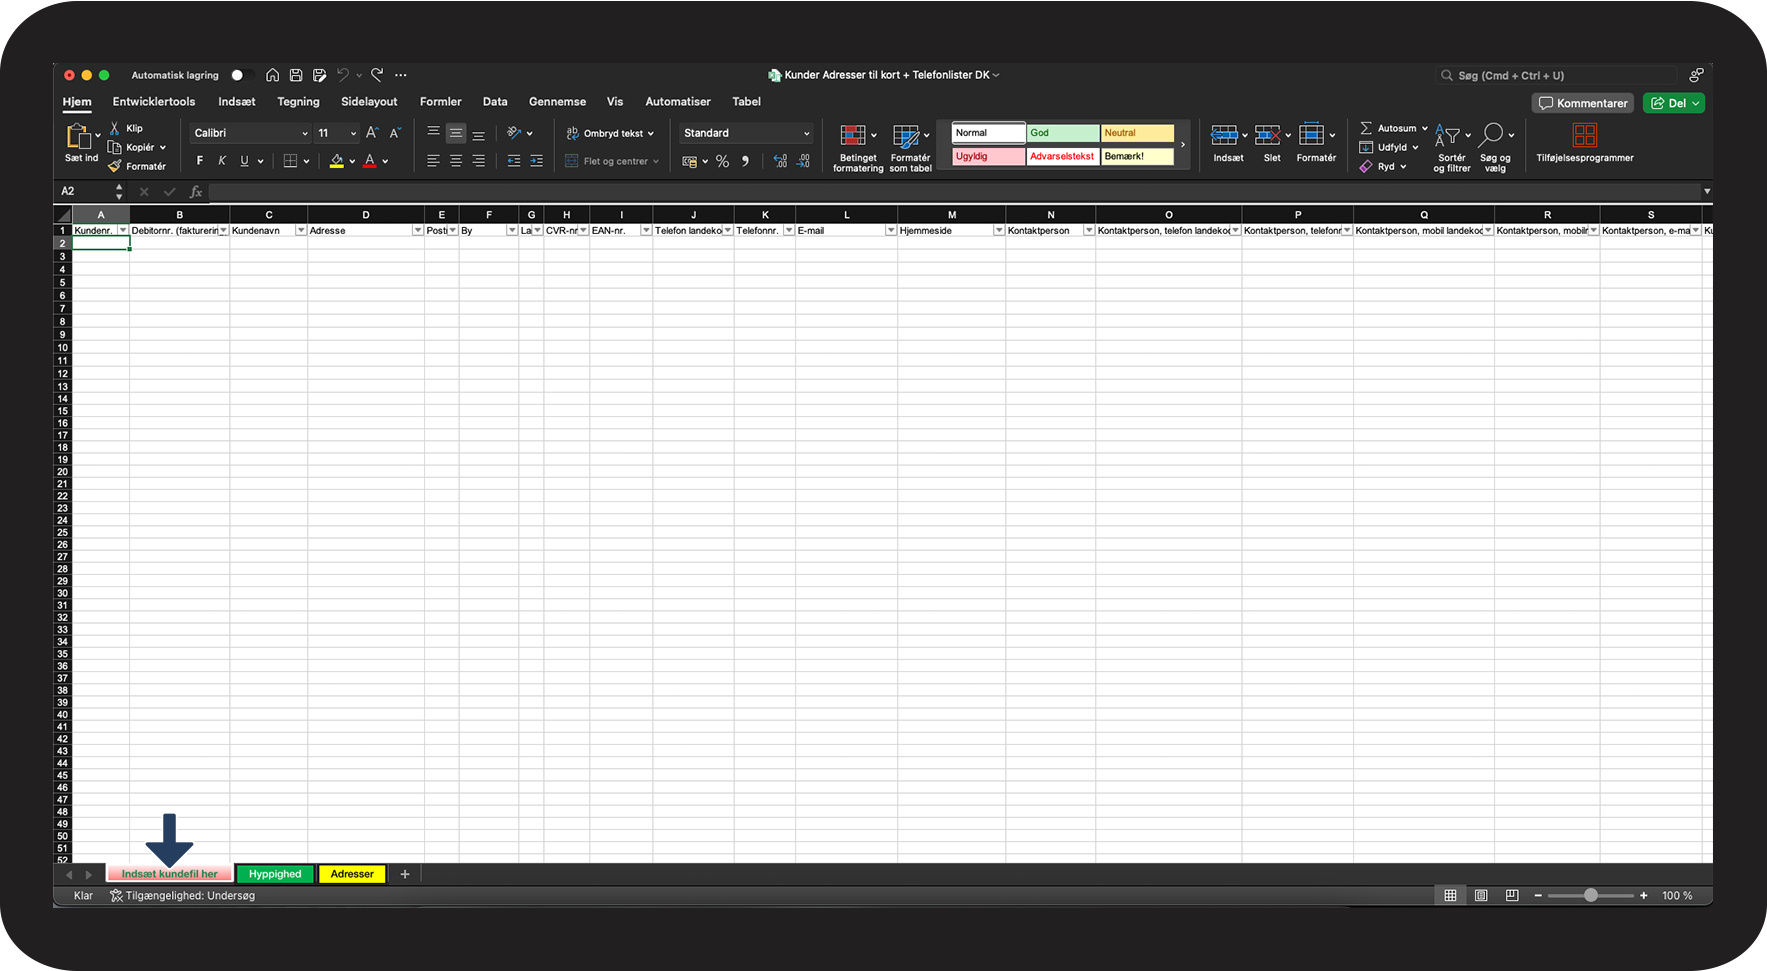Viewport: 1767px width, 971px height.
Task: Adjust the zoom slider handle
Action: coord(1591,896)
